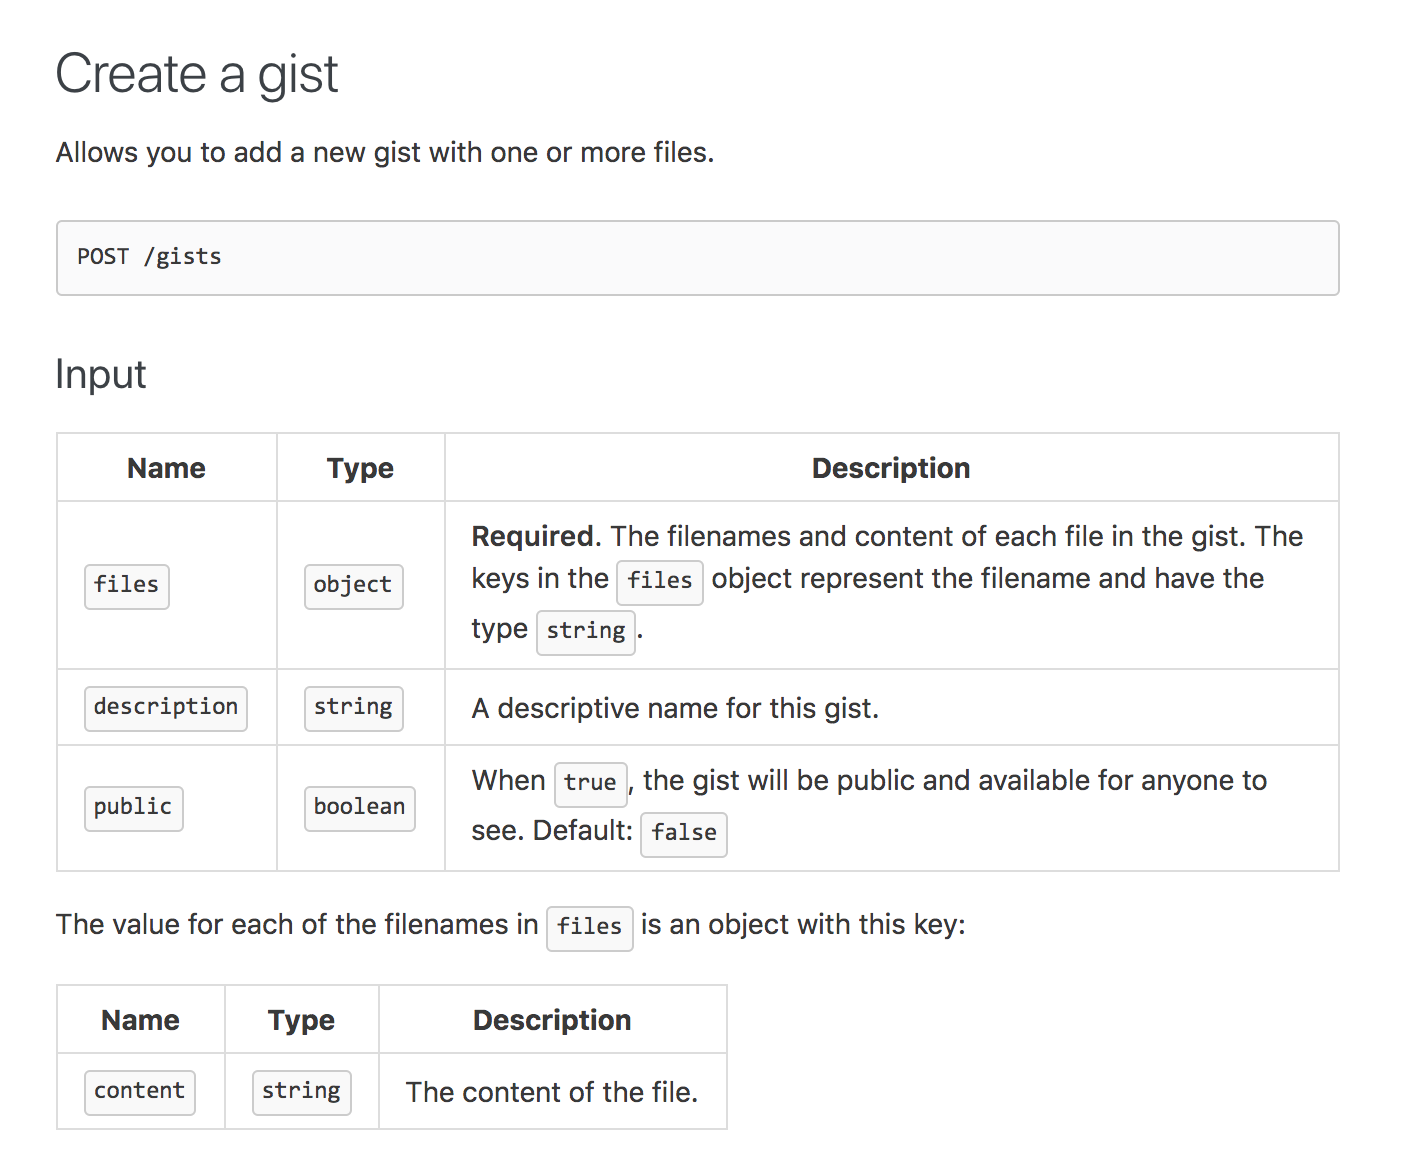The image size is (1420, 1170).
Task: Click The content of the file cell
Action: [552, 1092]
